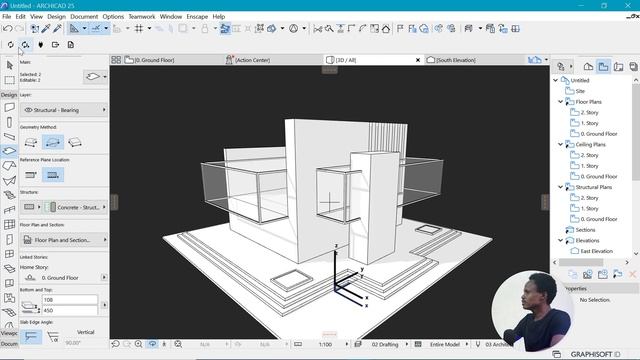Click the home-shaped toolbar icon
Image resolution: width=640 pixels, height=360 pixels.
pos(386,29)
